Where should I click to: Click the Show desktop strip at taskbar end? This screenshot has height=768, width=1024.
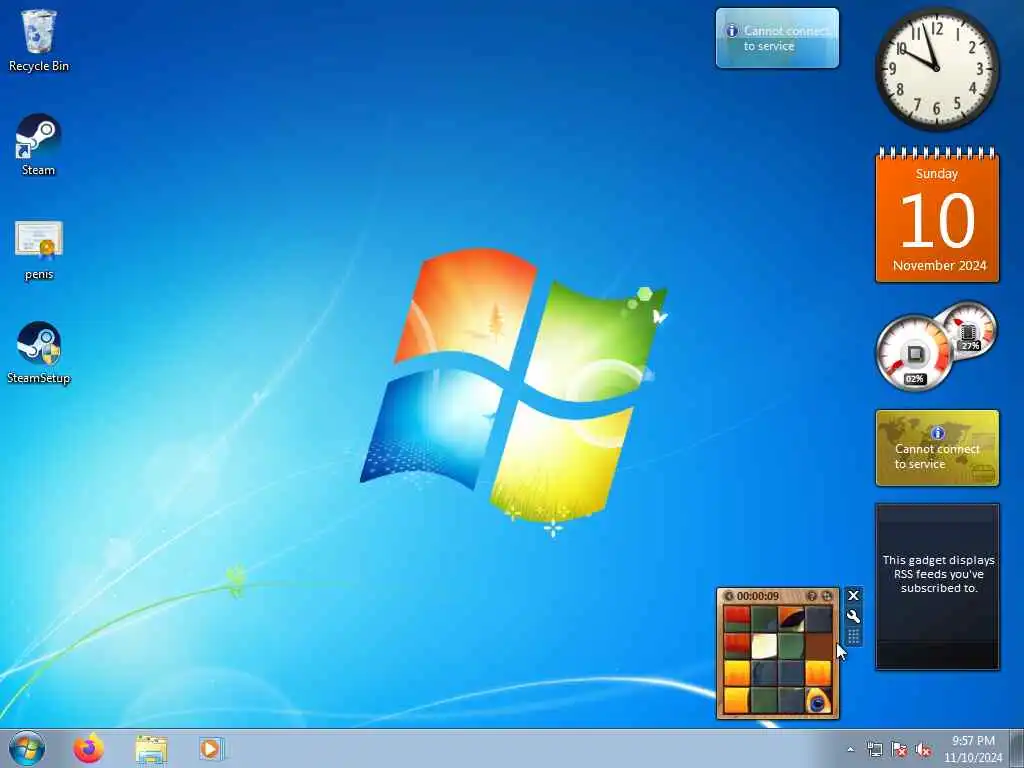(x=1017, y=748)
